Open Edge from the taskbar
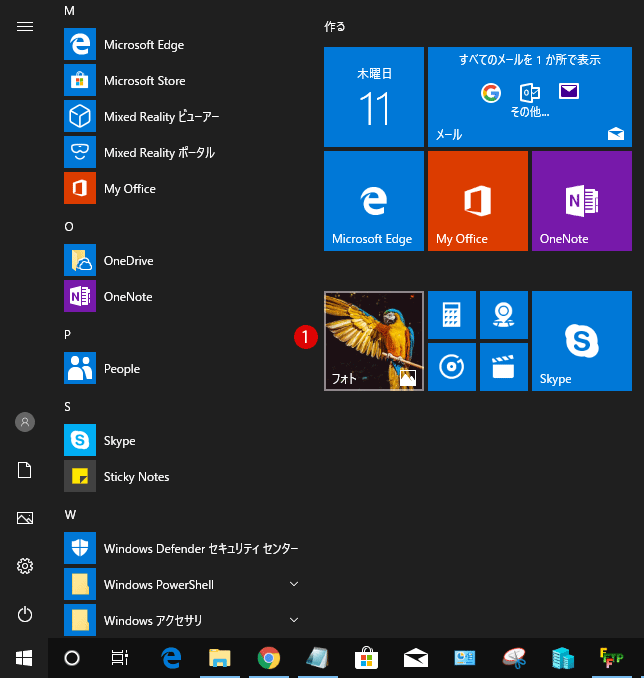This screenshot has height=678, width=644. point(171,658)
